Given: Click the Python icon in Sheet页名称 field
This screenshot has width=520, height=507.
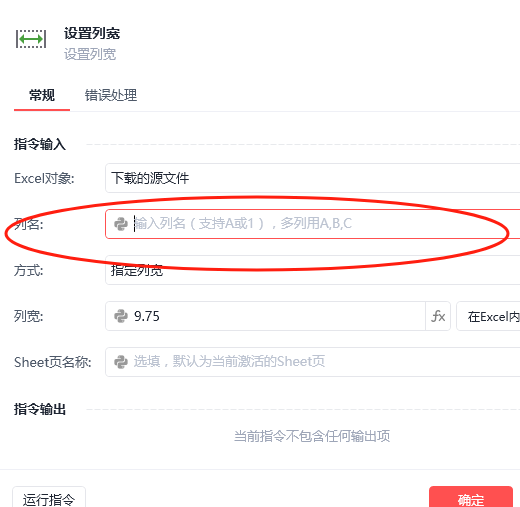Looking at the screenshot, I should coord(121,362).
